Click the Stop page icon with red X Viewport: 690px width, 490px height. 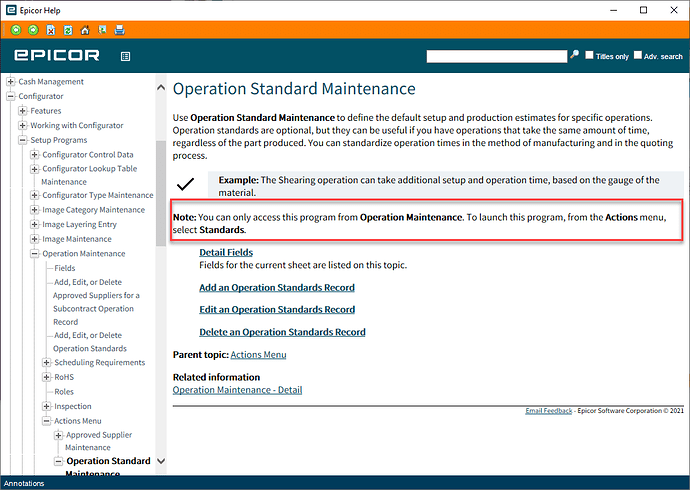[51, 30]
